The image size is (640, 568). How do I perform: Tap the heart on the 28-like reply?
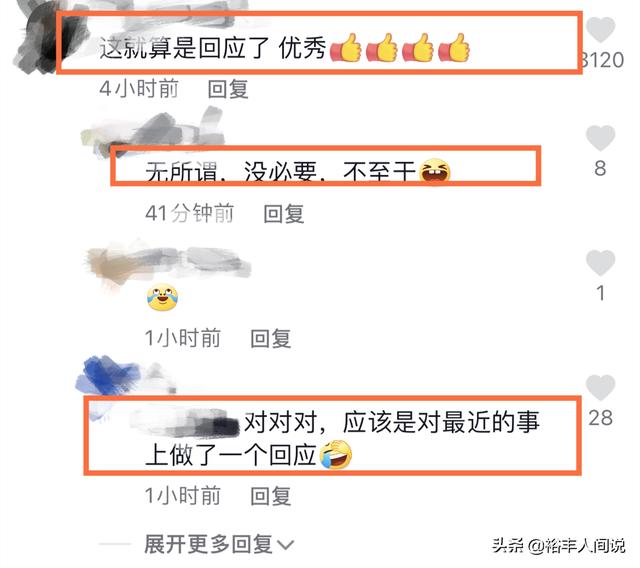[600, 388]
